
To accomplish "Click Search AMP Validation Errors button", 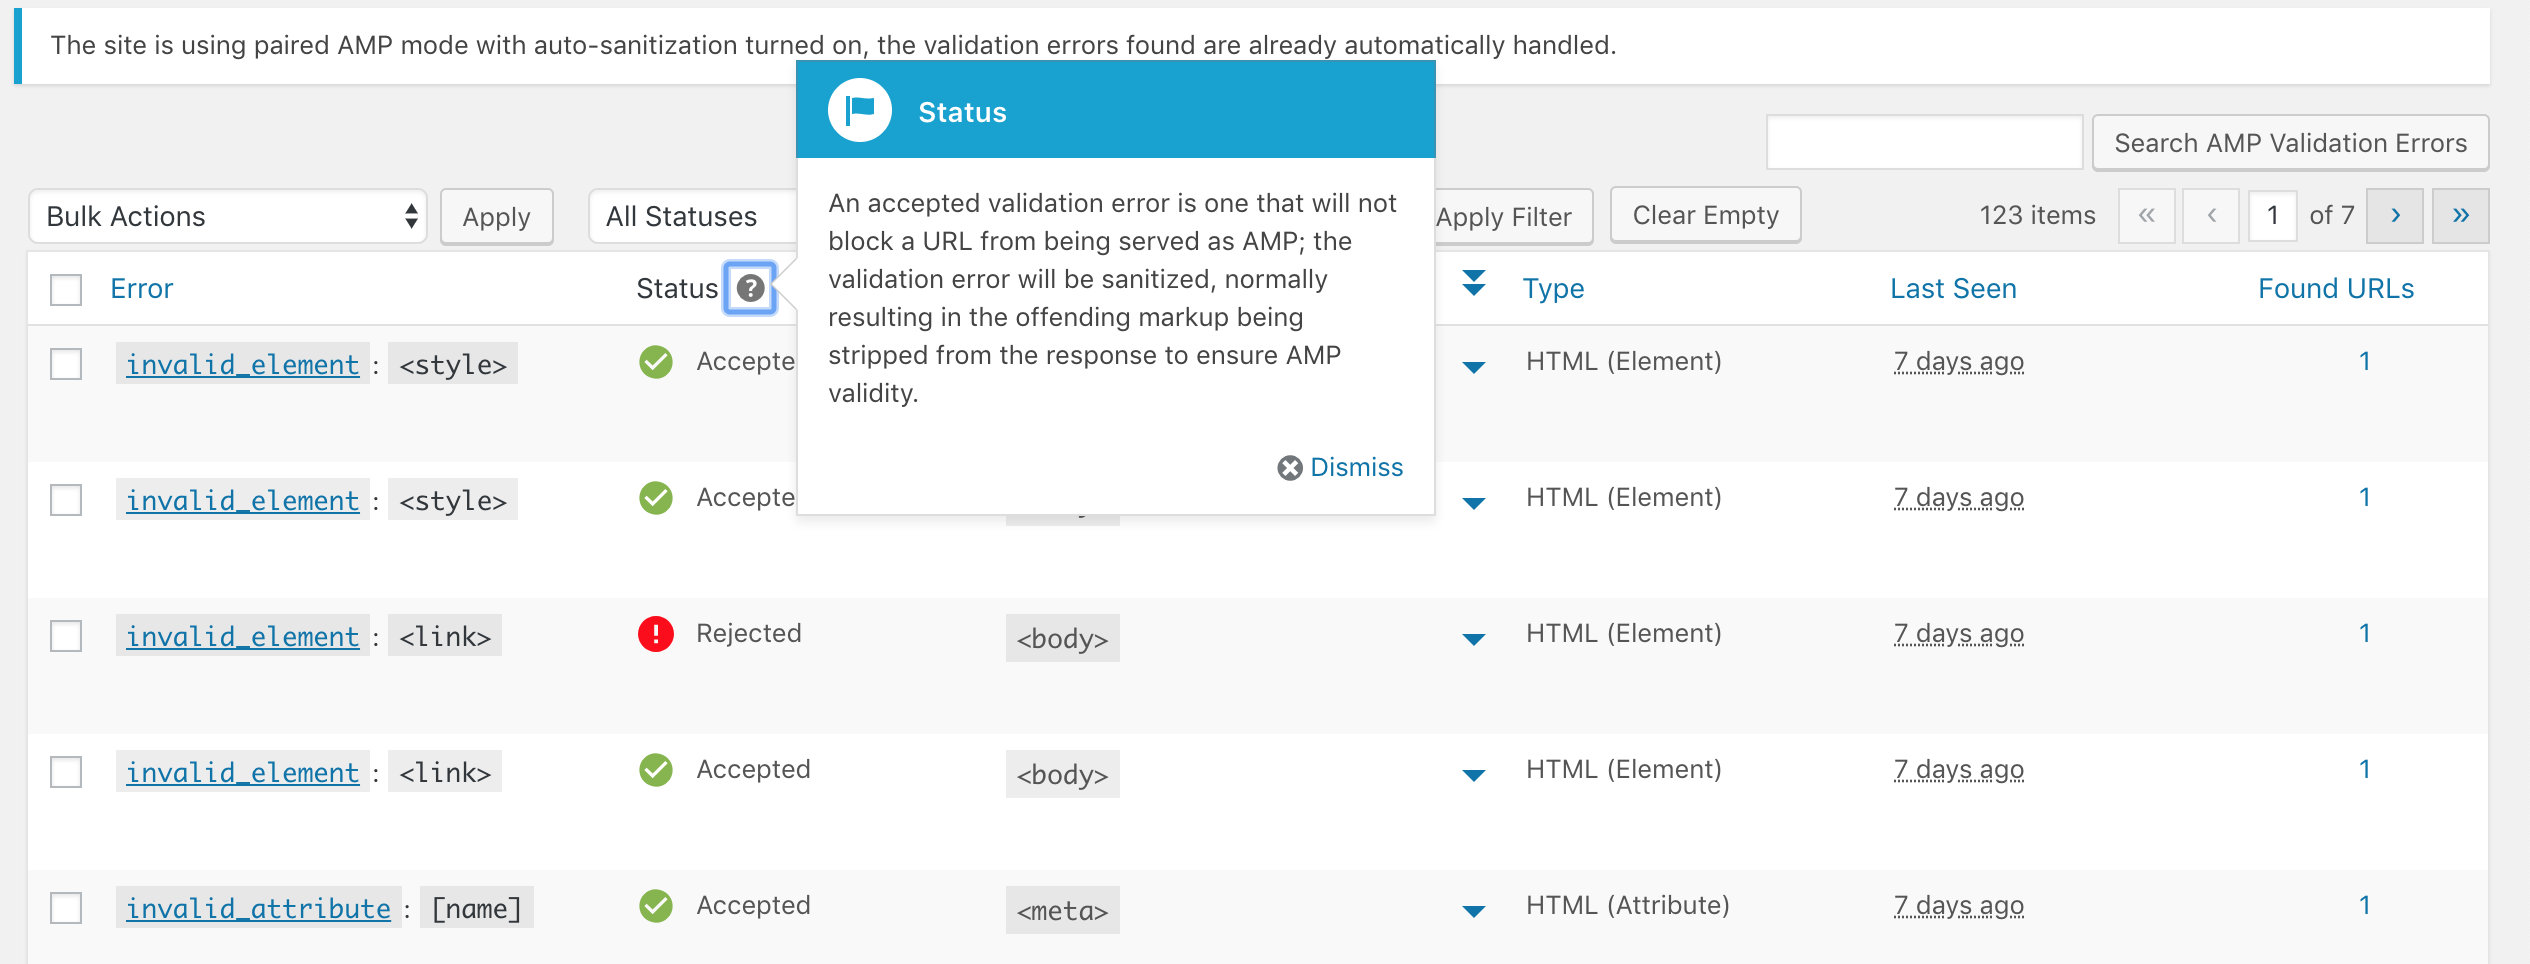I will coord(2290,143).
